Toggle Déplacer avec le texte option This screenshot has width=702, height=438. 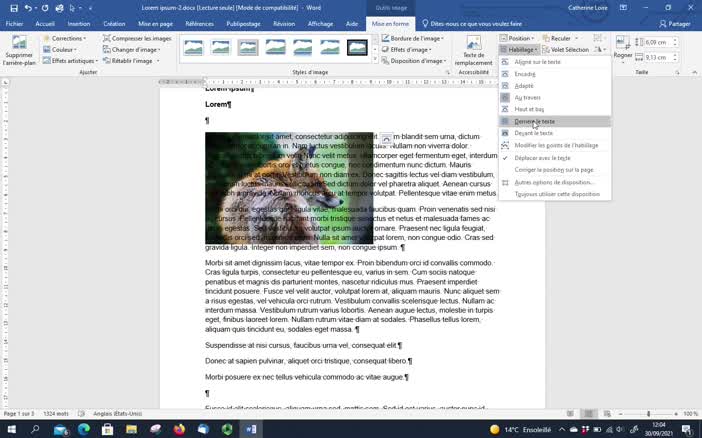542,158
